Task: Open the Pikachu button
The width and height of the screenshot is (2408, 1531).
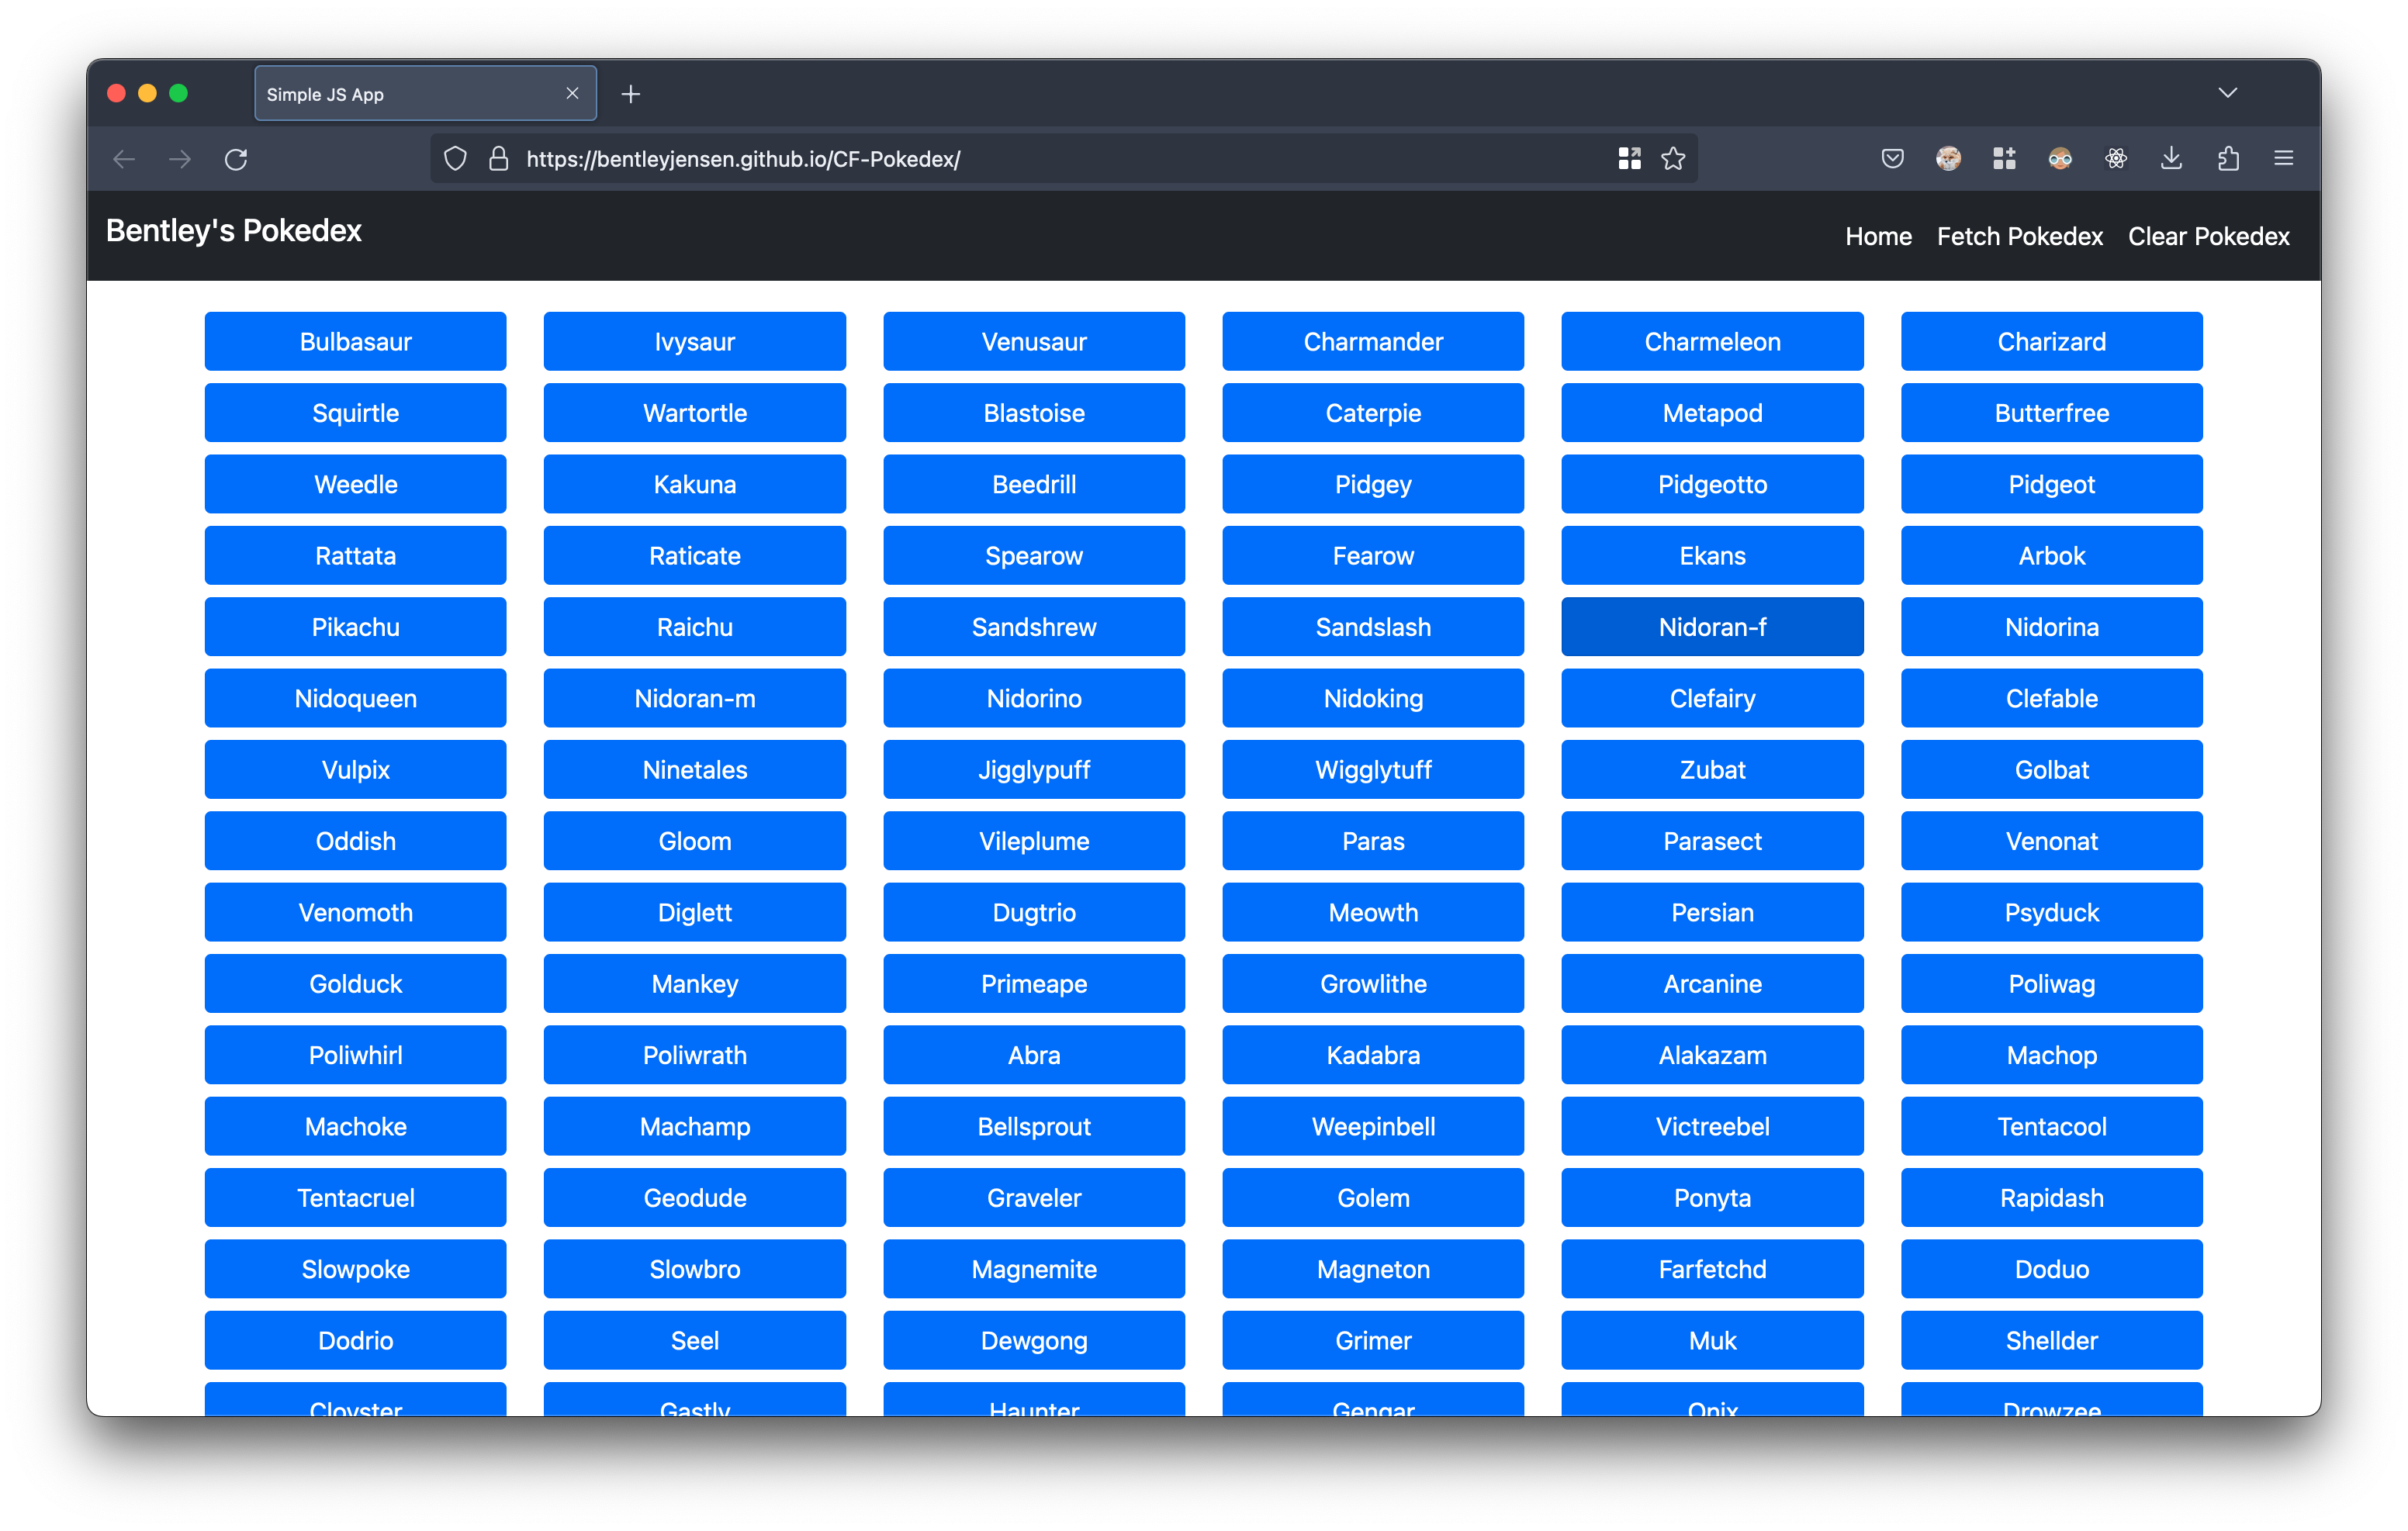Action: 355,627
